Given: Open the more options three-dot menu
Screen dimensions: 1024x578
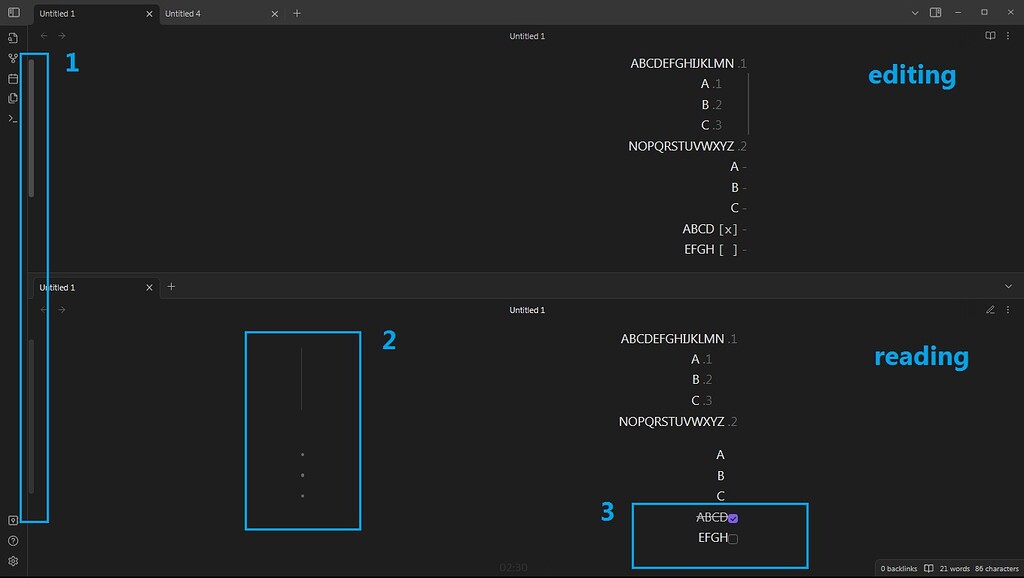Looking at the screenshot, I should tap(1008, 35).
